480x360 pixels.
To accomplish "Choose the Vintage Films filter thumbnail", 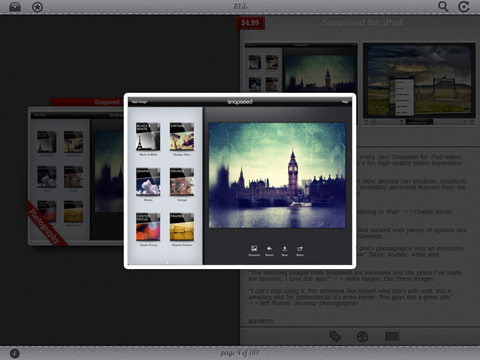I will pyautogui.click(x=182, y=137).
